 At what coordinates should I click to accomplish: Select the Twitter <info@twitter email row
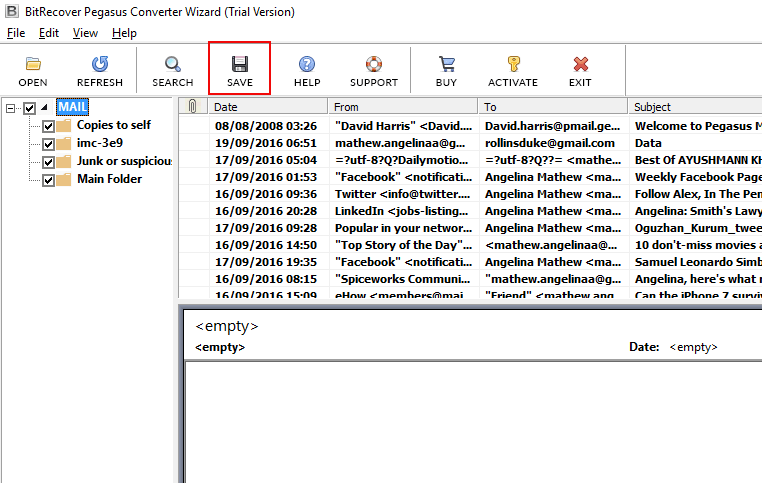(470, 194)
